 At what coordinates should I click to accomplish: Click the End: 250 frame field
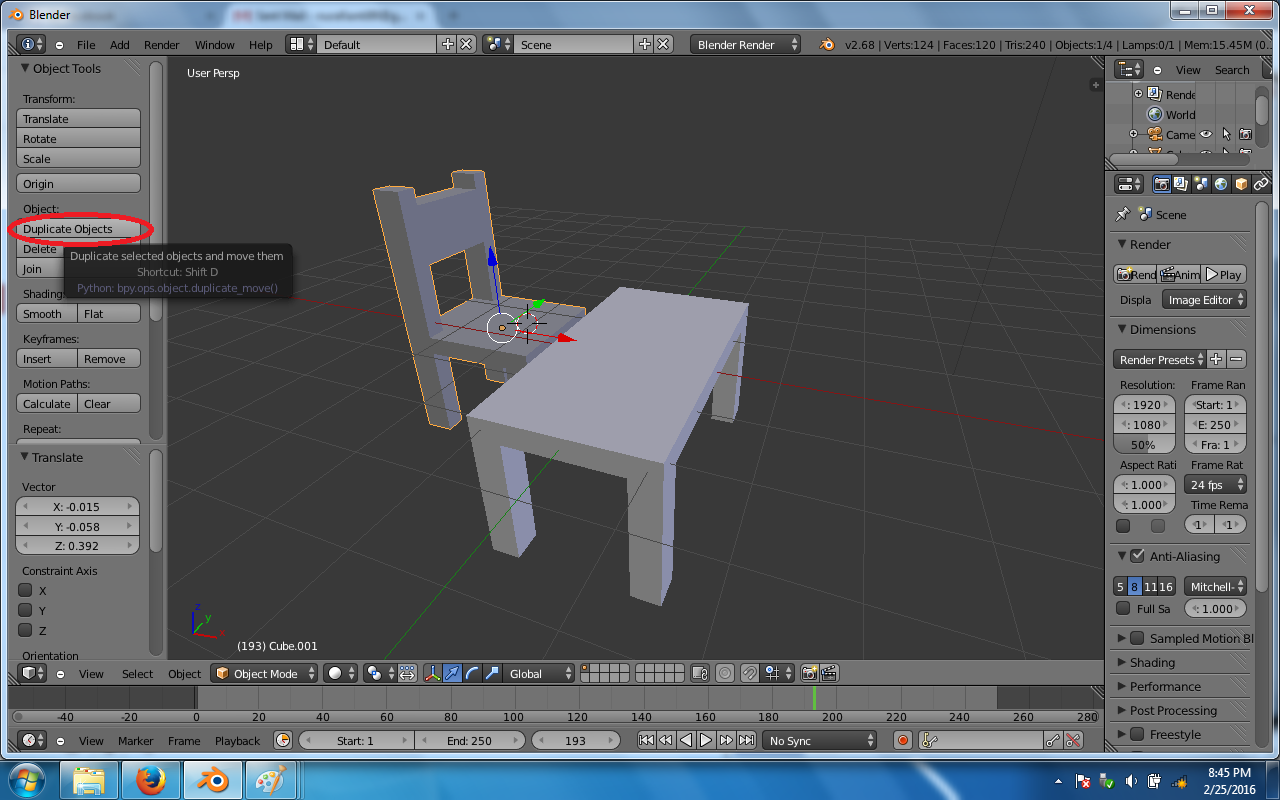468,740
